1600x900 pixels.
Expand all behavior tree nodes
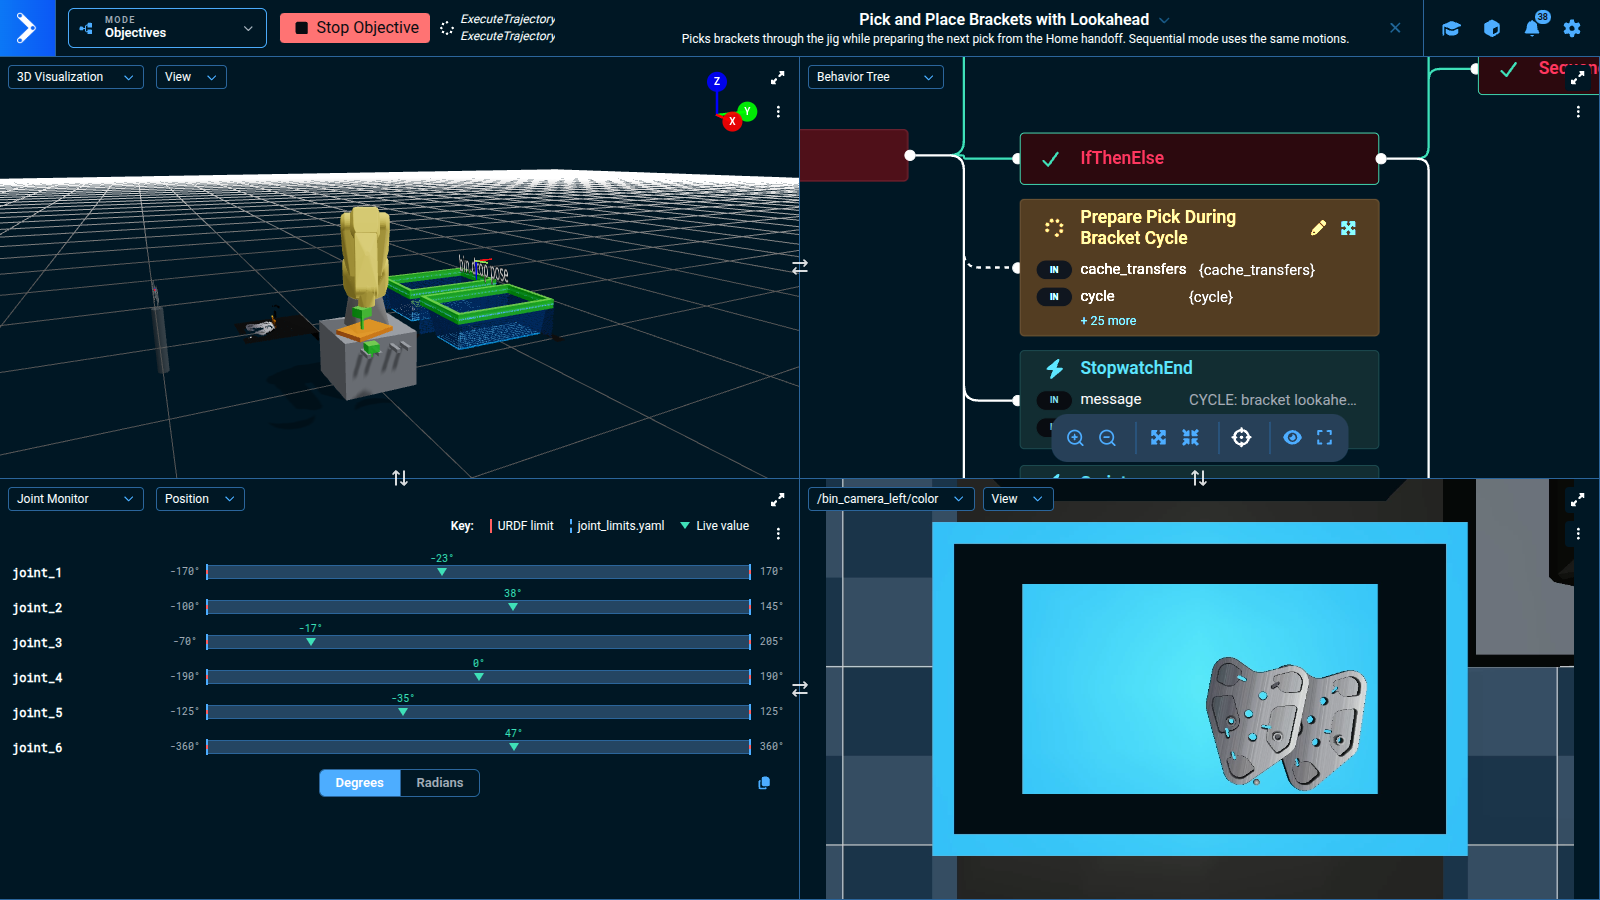[1158, 438]
